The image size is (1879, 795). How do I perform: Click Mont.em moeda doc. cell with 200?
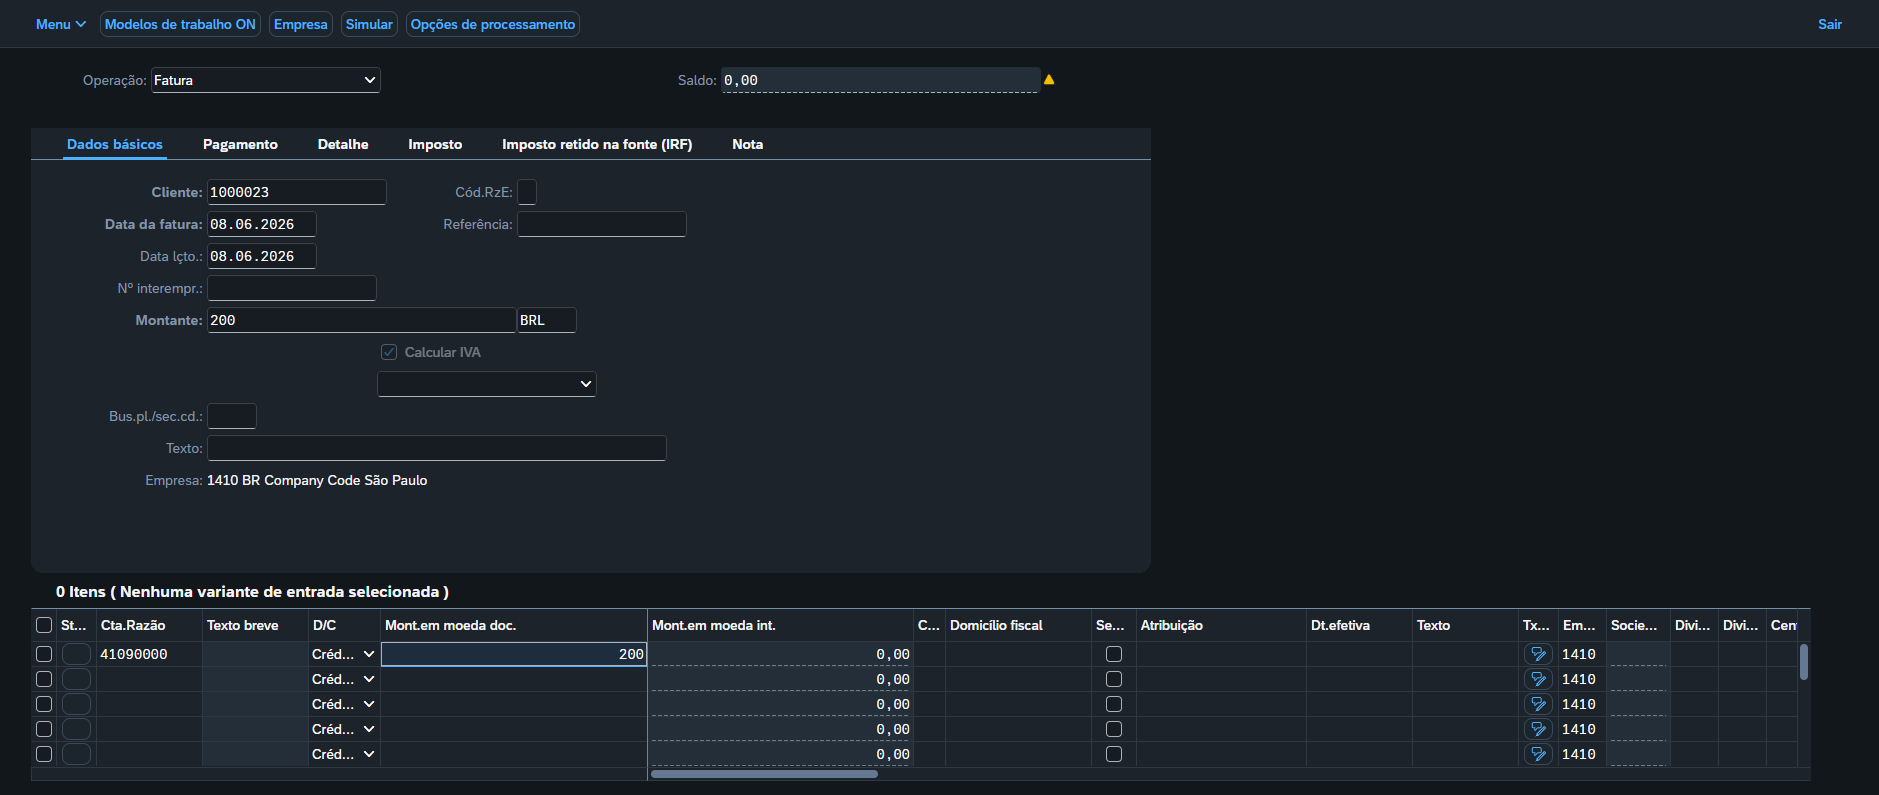514,654
